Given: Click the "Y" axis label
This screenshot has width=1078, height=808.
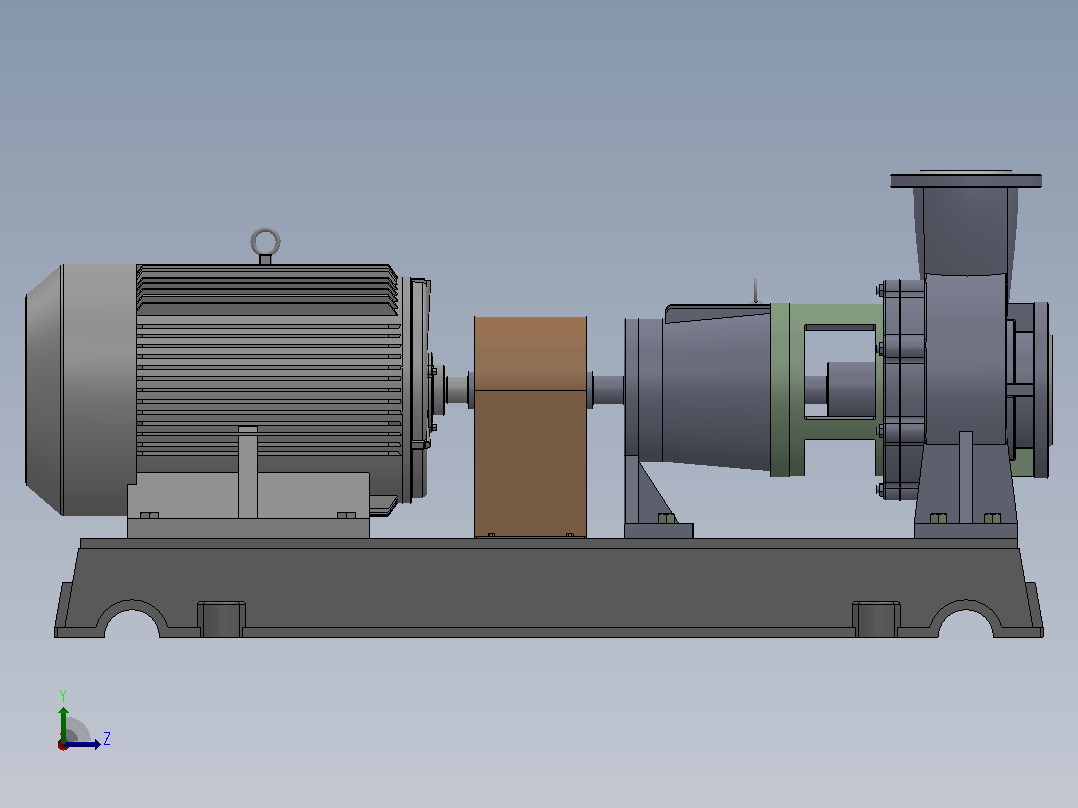Looking at the screenshot, I should pos(63,695).
